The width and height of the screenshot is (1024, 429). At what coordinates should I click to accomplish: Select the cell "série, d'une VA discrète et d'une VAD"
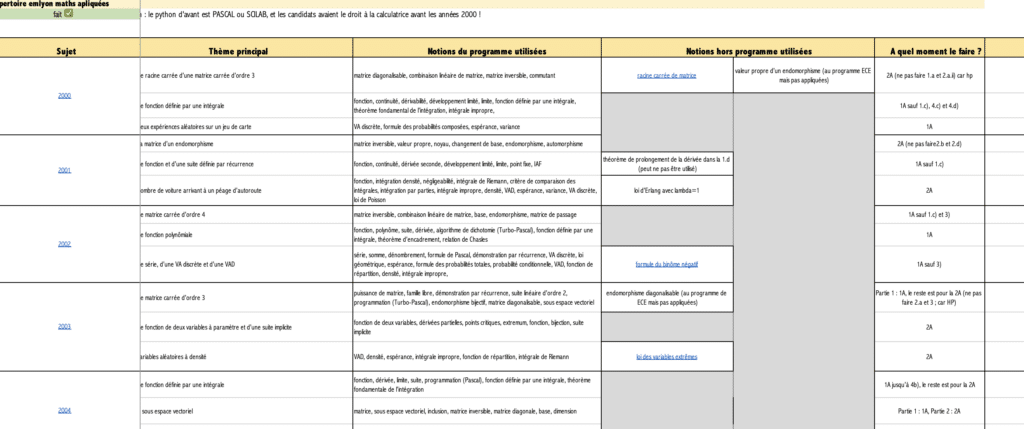pos(246,264)
